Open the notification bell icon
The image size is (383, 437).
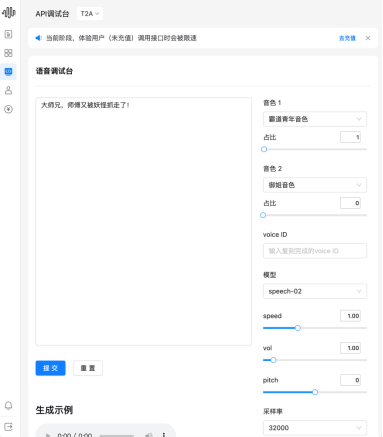(8, 405)
